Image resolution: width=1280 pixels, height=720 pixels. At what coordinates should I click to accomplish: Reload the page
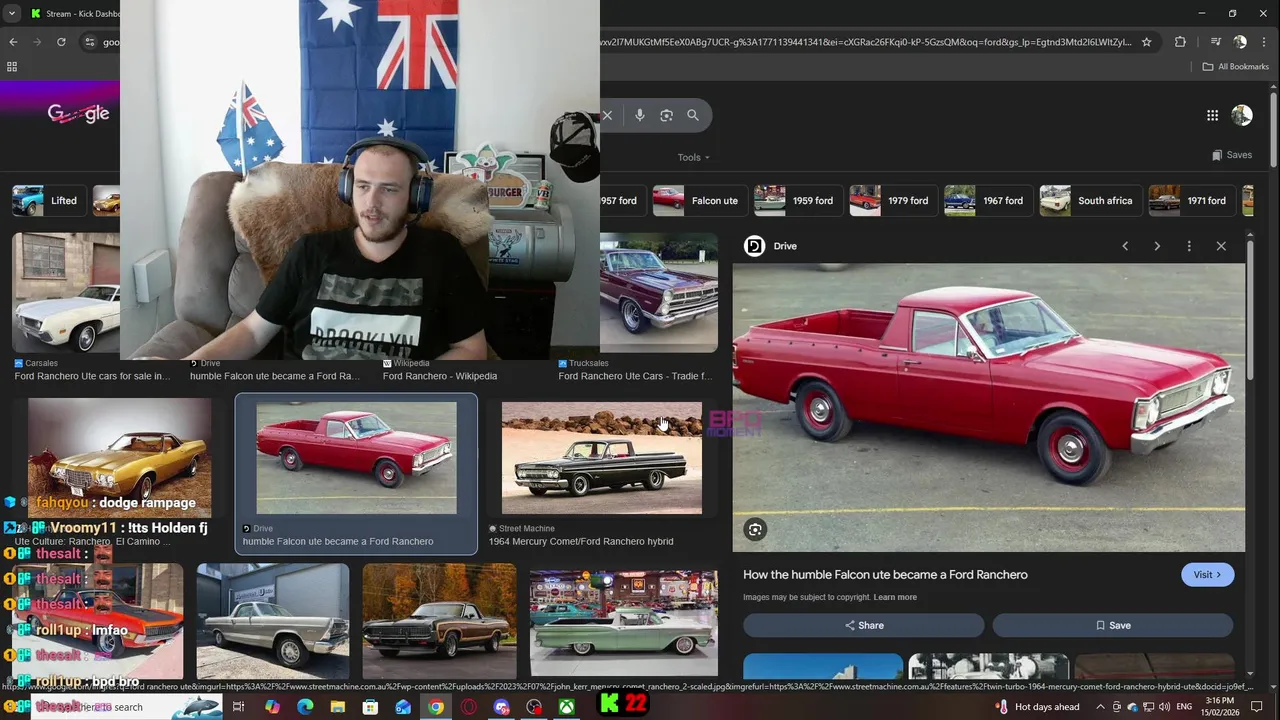click(61, 42)
